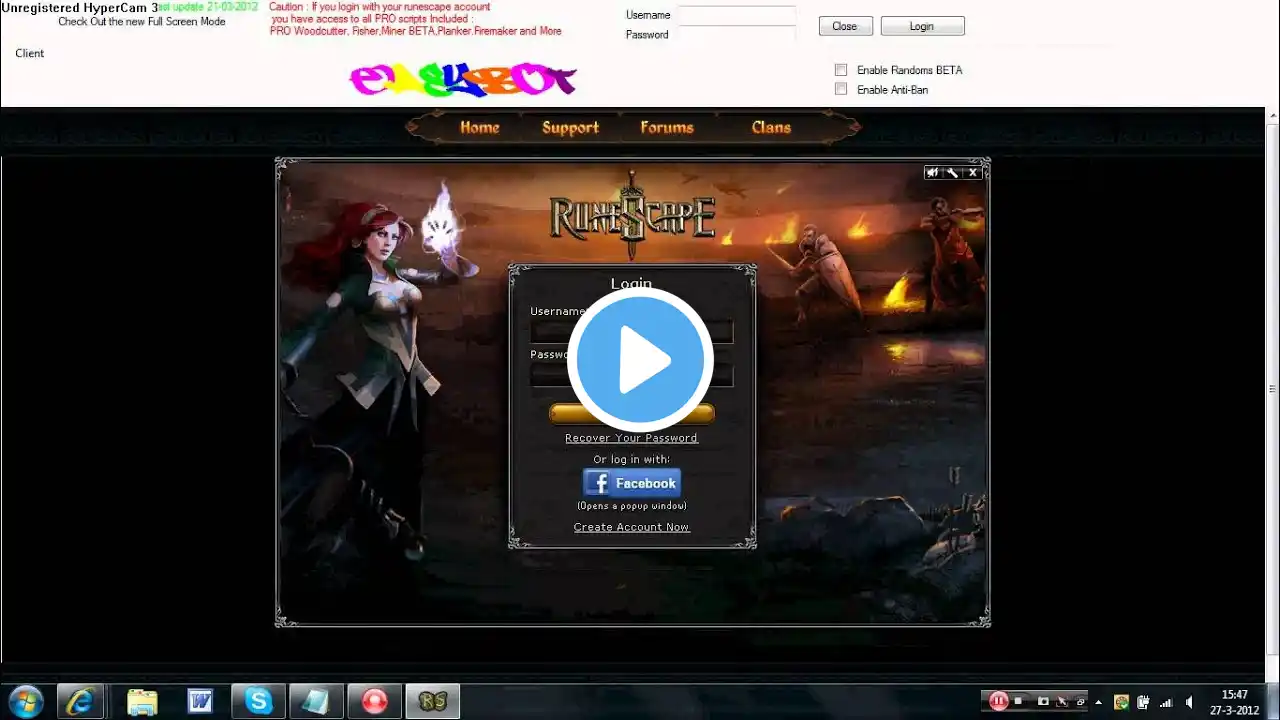
Task: Click 'Check Out the new Full Screen Mode'
Action: [142, 21]
